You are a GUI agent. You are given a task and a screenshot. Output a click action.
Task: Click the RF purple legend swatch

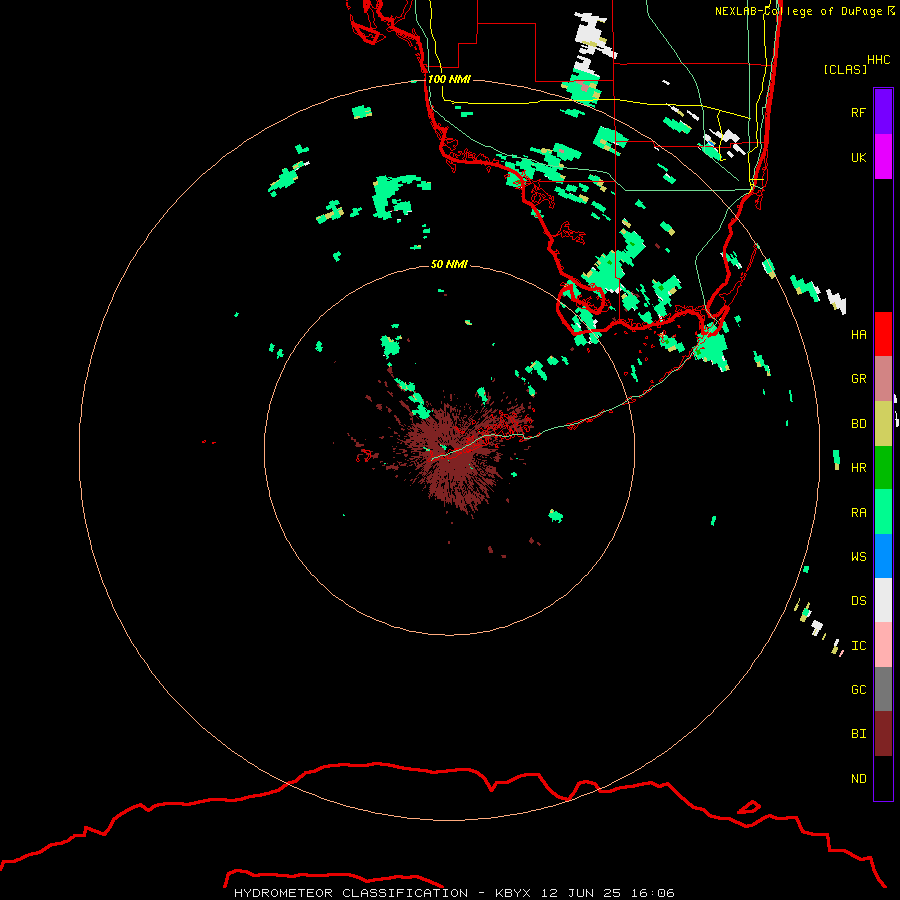tap(883, 112)
